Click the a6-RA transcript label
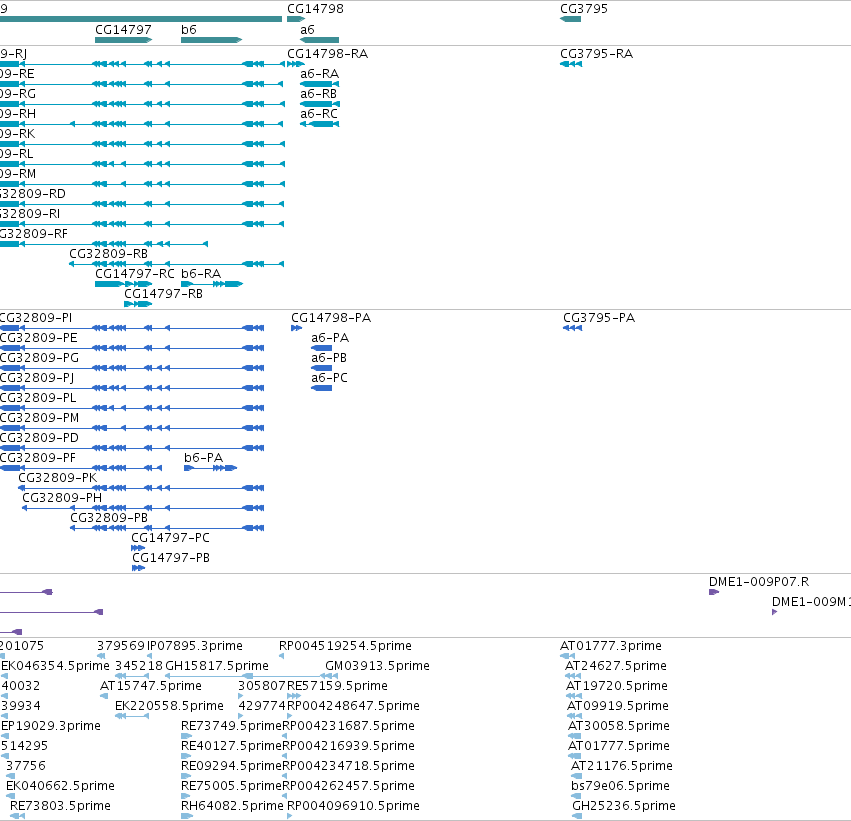Viewport: 851px width, 821px height. click(x=320, y=74)
